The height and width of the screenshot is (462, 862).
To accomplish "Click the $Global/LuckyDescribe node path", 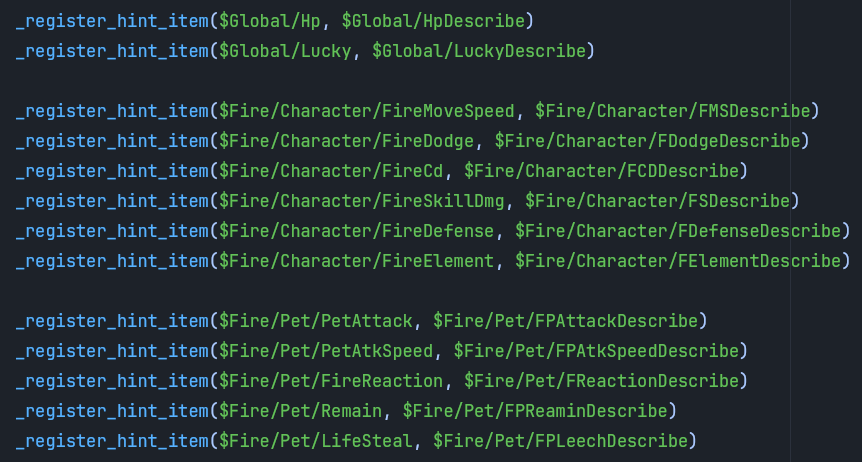I will [482, 49].
